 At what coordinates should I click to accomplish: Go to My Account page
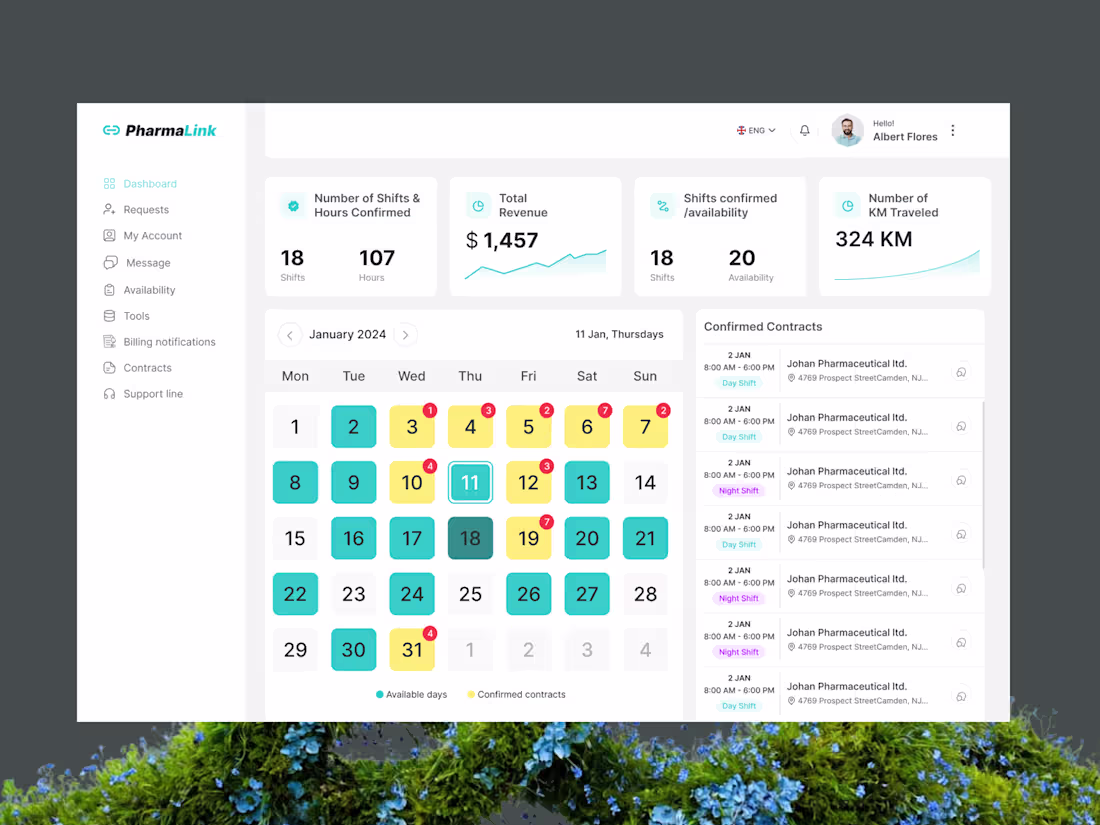[x=142, y=236]
